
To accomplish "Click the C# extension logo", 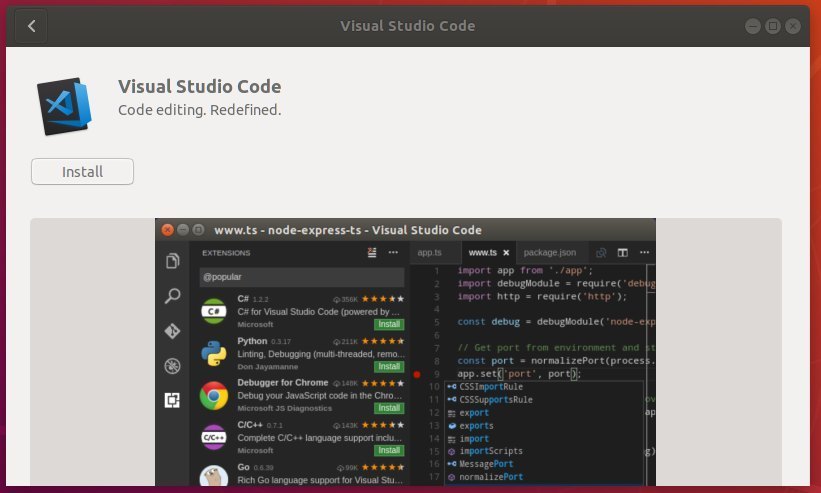I will [214, 311].
